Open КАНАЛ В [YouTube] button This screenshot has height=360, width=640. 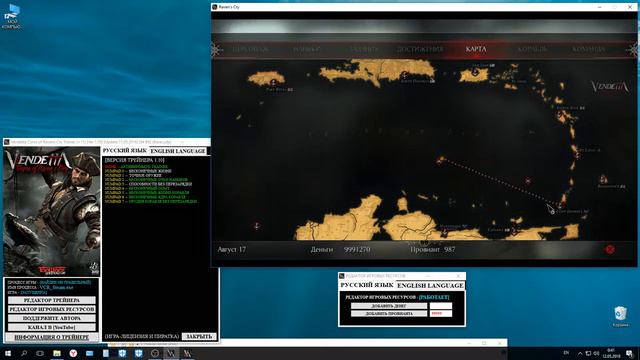point(51,327)
